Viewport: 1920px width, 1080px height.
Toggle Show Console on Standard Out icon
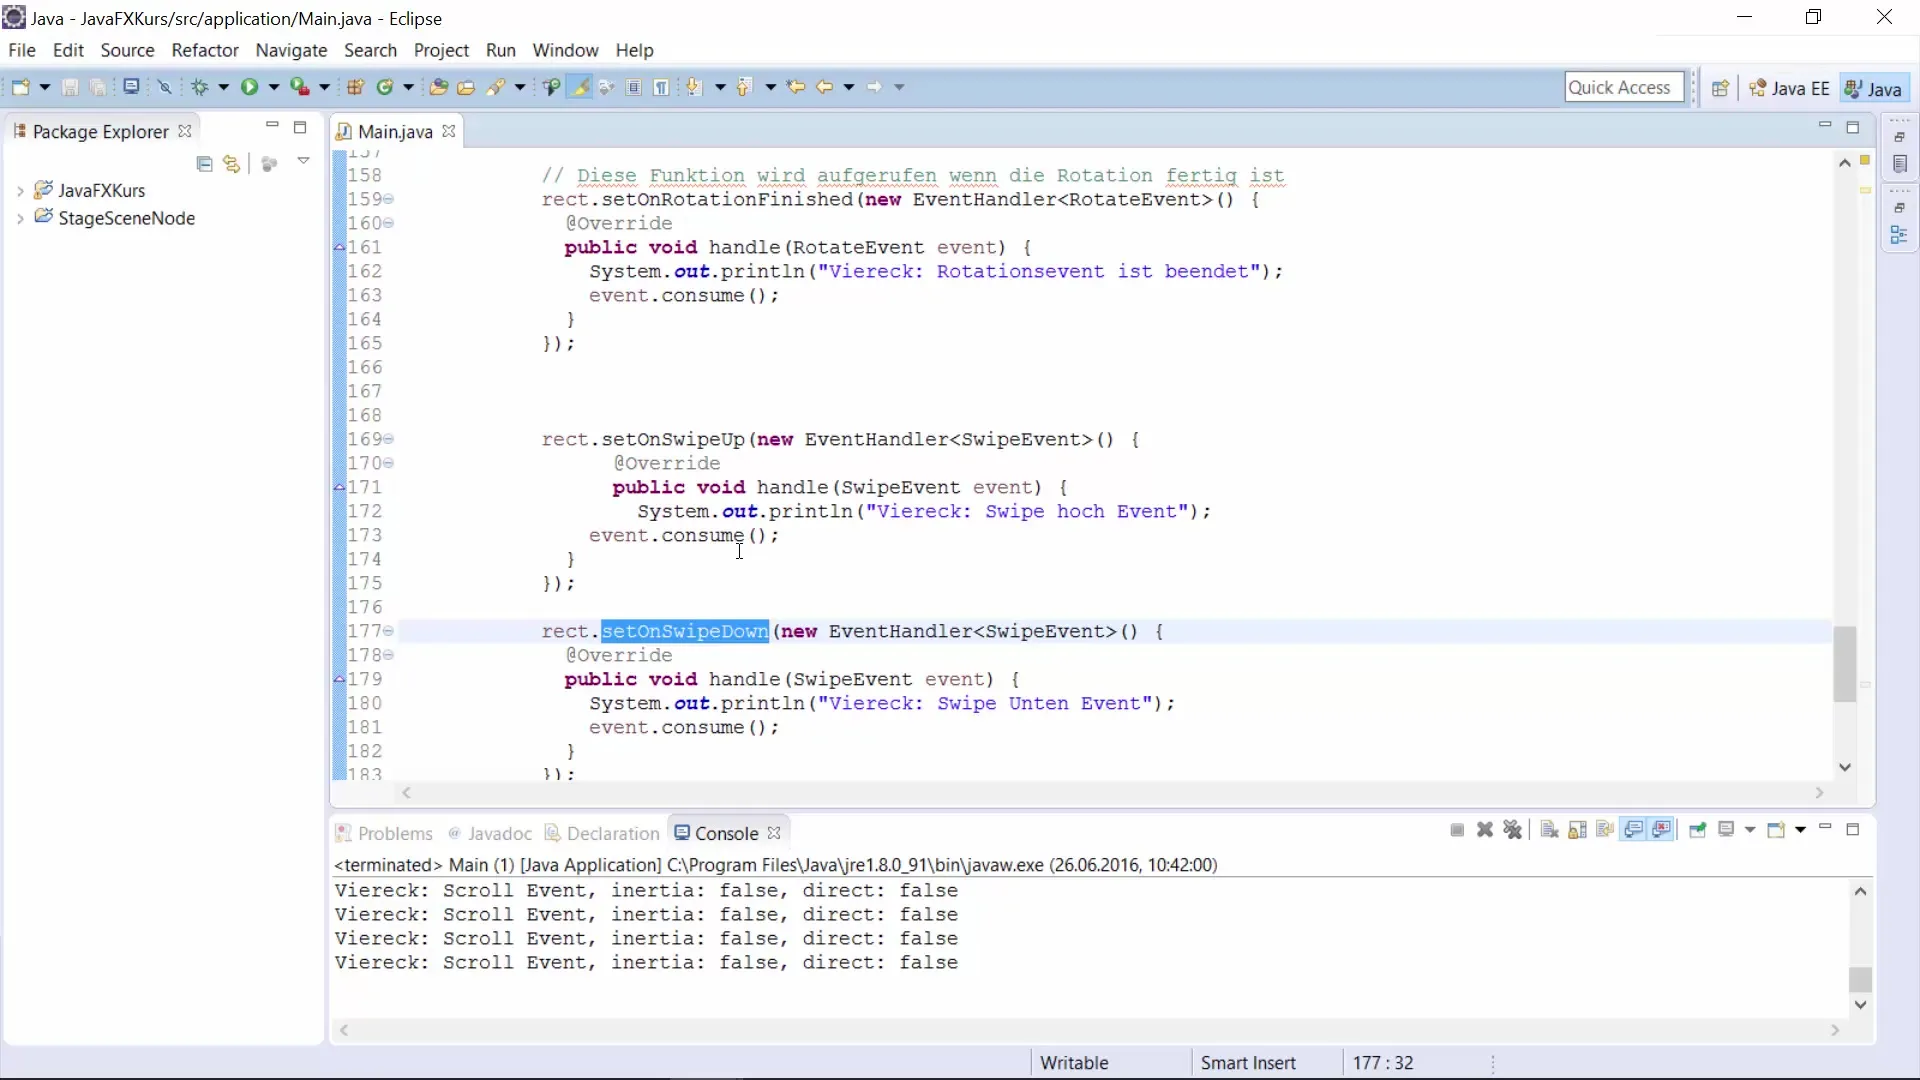click(1634, 830)
